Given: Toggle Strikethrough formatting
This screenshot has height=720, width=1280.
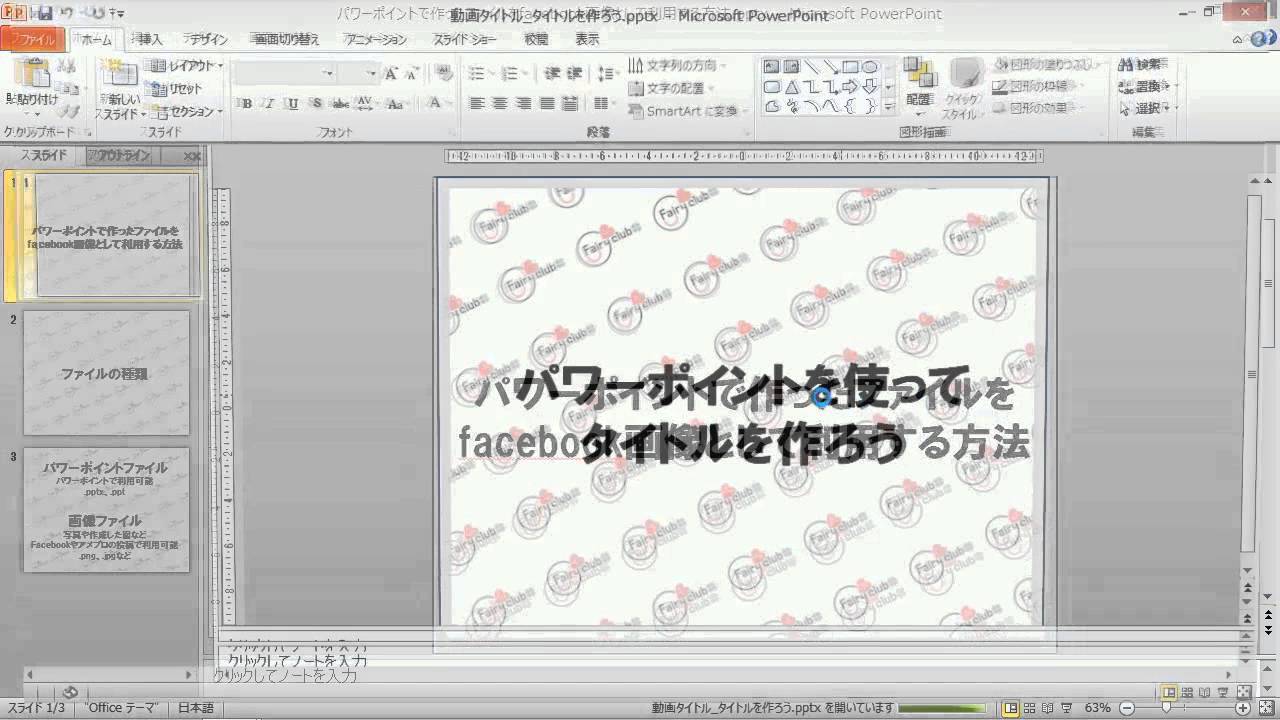Looking at the screenshot, I should pos(340,103).
